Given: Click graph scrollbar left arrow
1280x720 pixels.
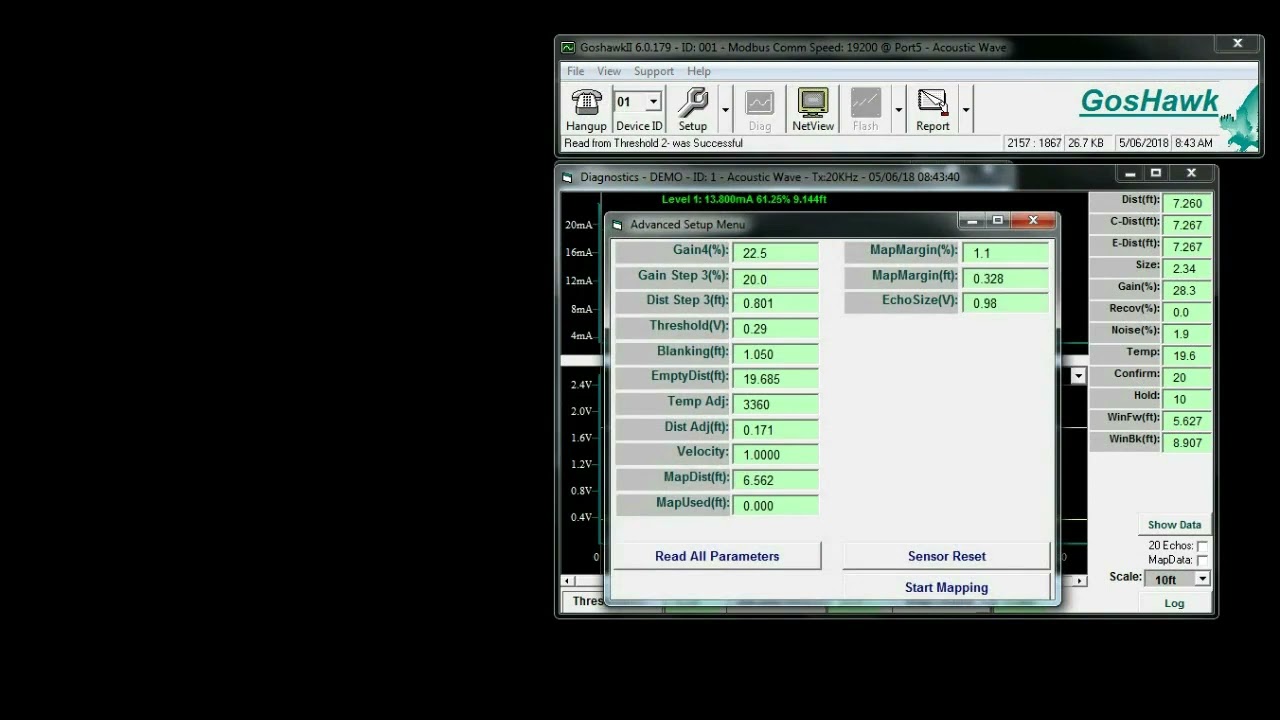Looking at the screenshot, I should point(568,581).
